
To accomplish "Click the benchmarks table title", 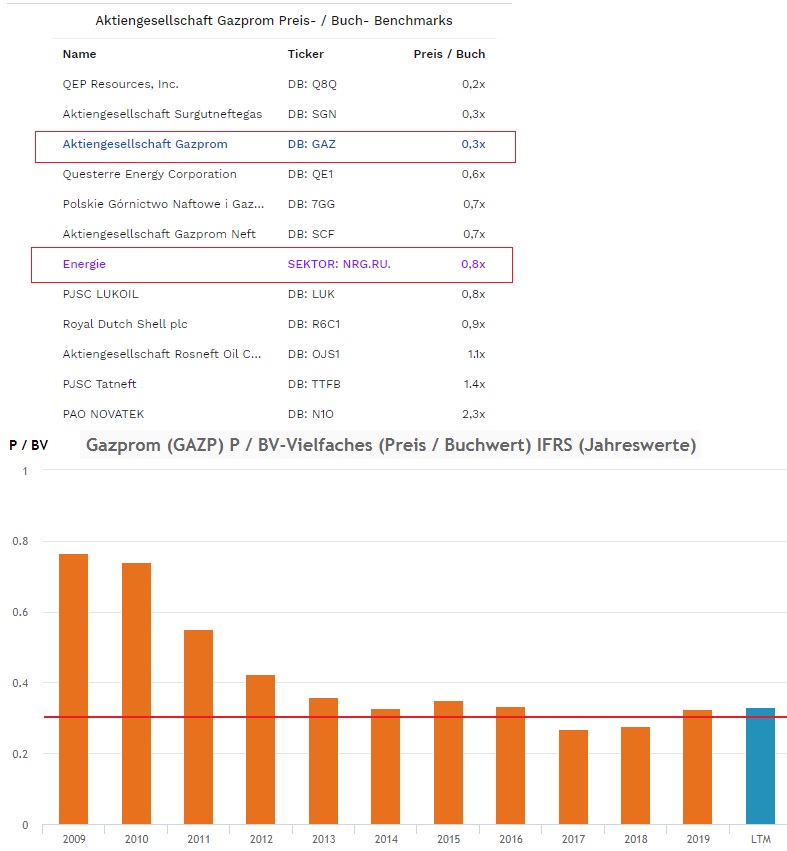I will coord(274,21).
